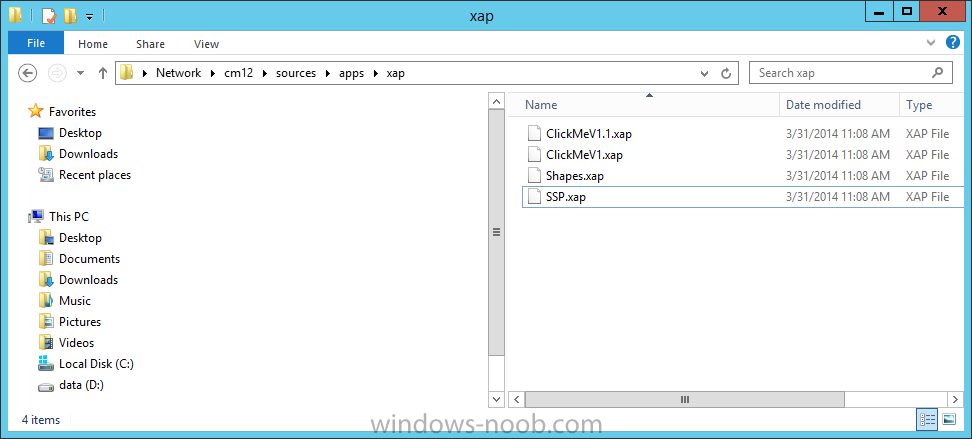Click file list scroll left arrow
Viewport: 972px width, 439px height.
517,399
